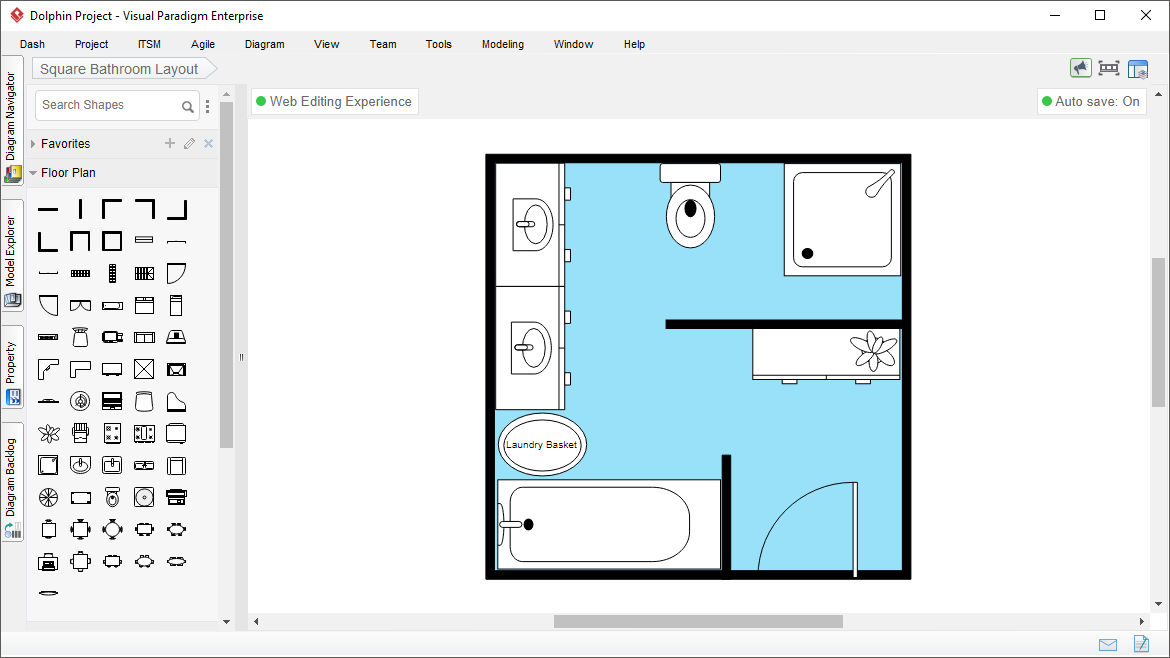Select the toilet shape on the canvas
The width and height of the screenshot is (1170, 658).
(690, 206)
